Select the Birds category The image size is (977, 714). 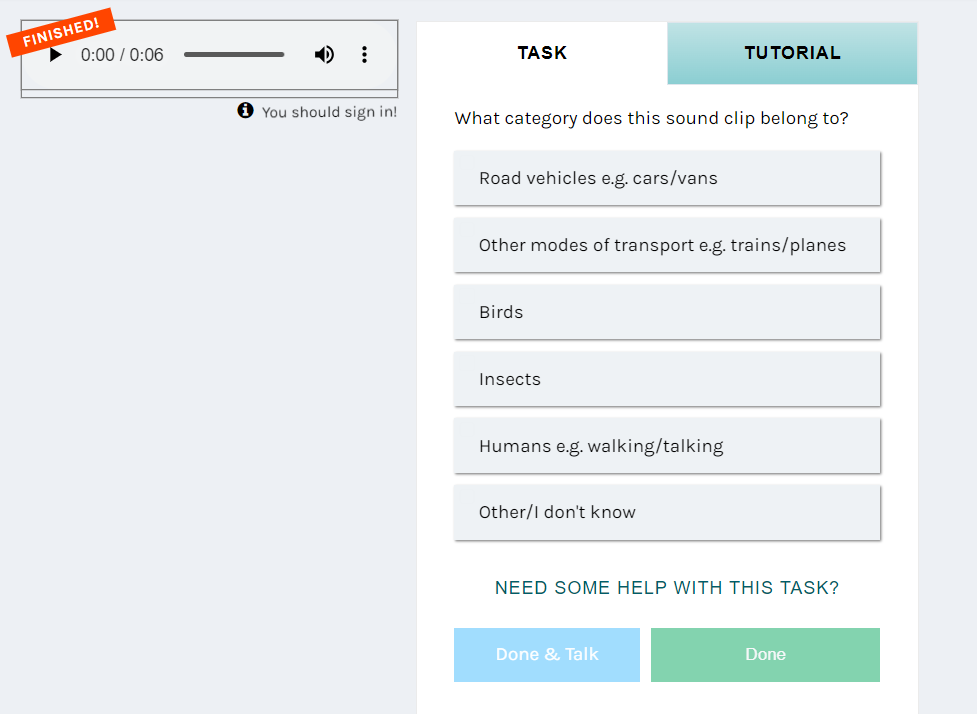tap(667, 312)
